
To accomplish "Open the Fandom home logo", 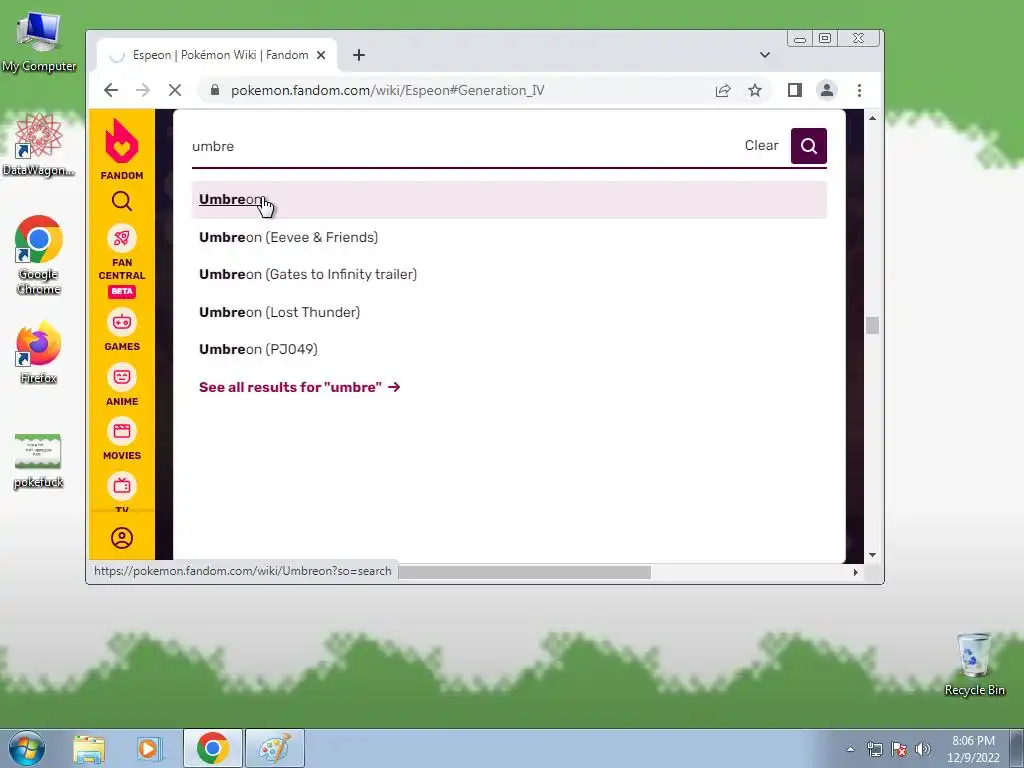I will click(121, 149).
